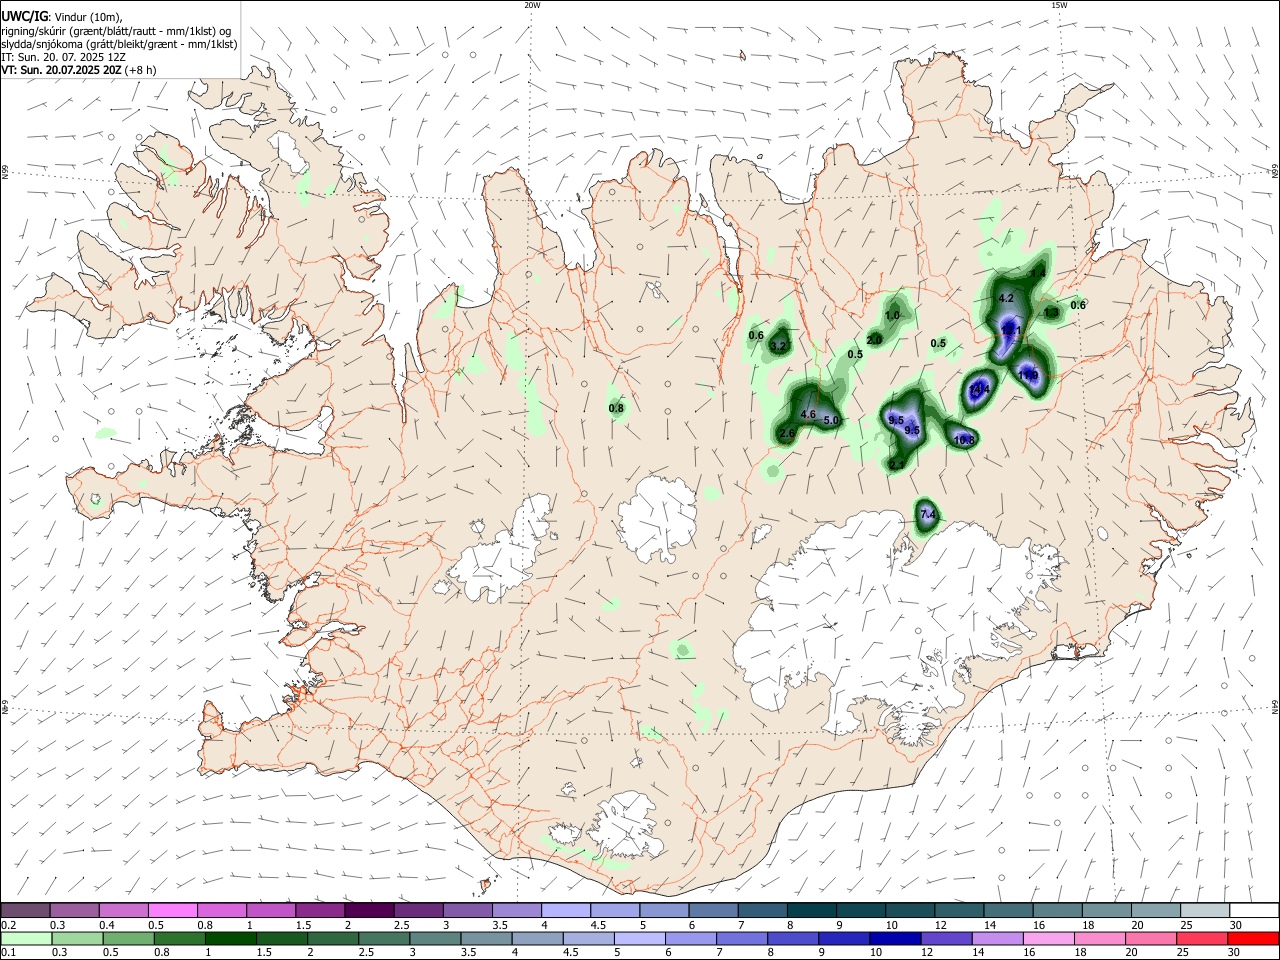
Task: Click the UWC/IG Vindur (10m) title text
Action: [62, 16]
